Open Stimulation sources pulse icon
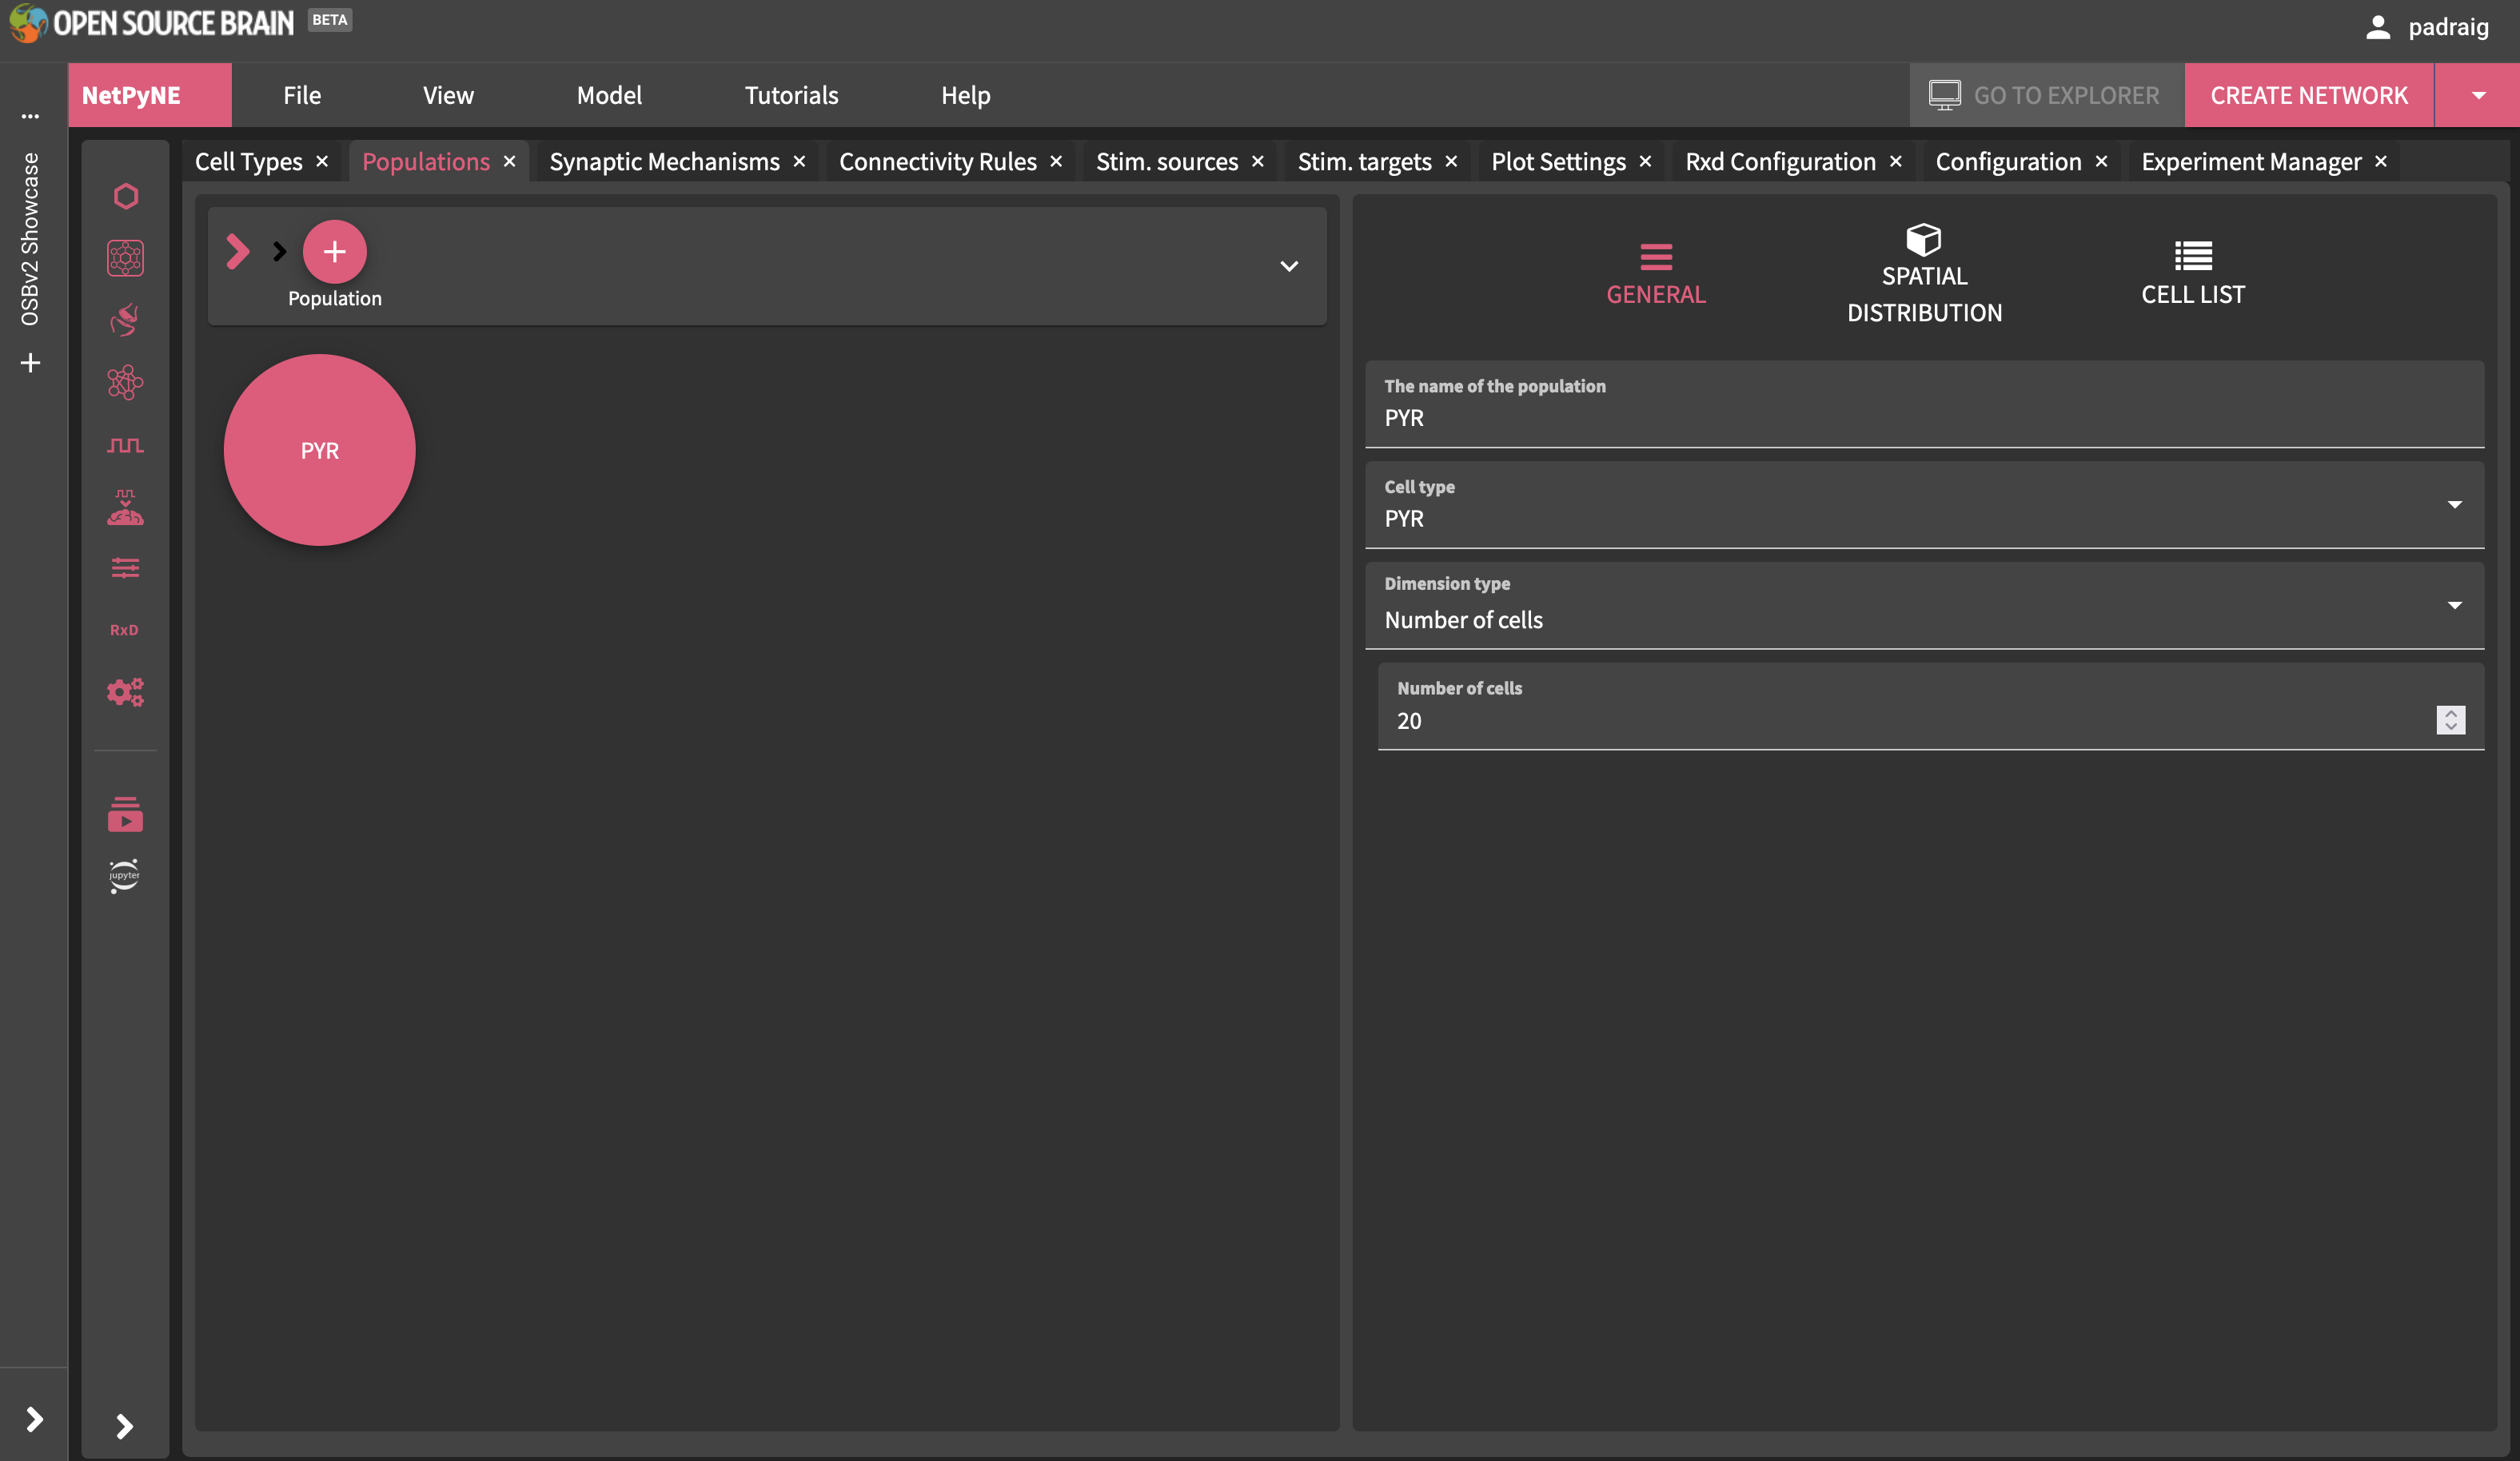 125,445
